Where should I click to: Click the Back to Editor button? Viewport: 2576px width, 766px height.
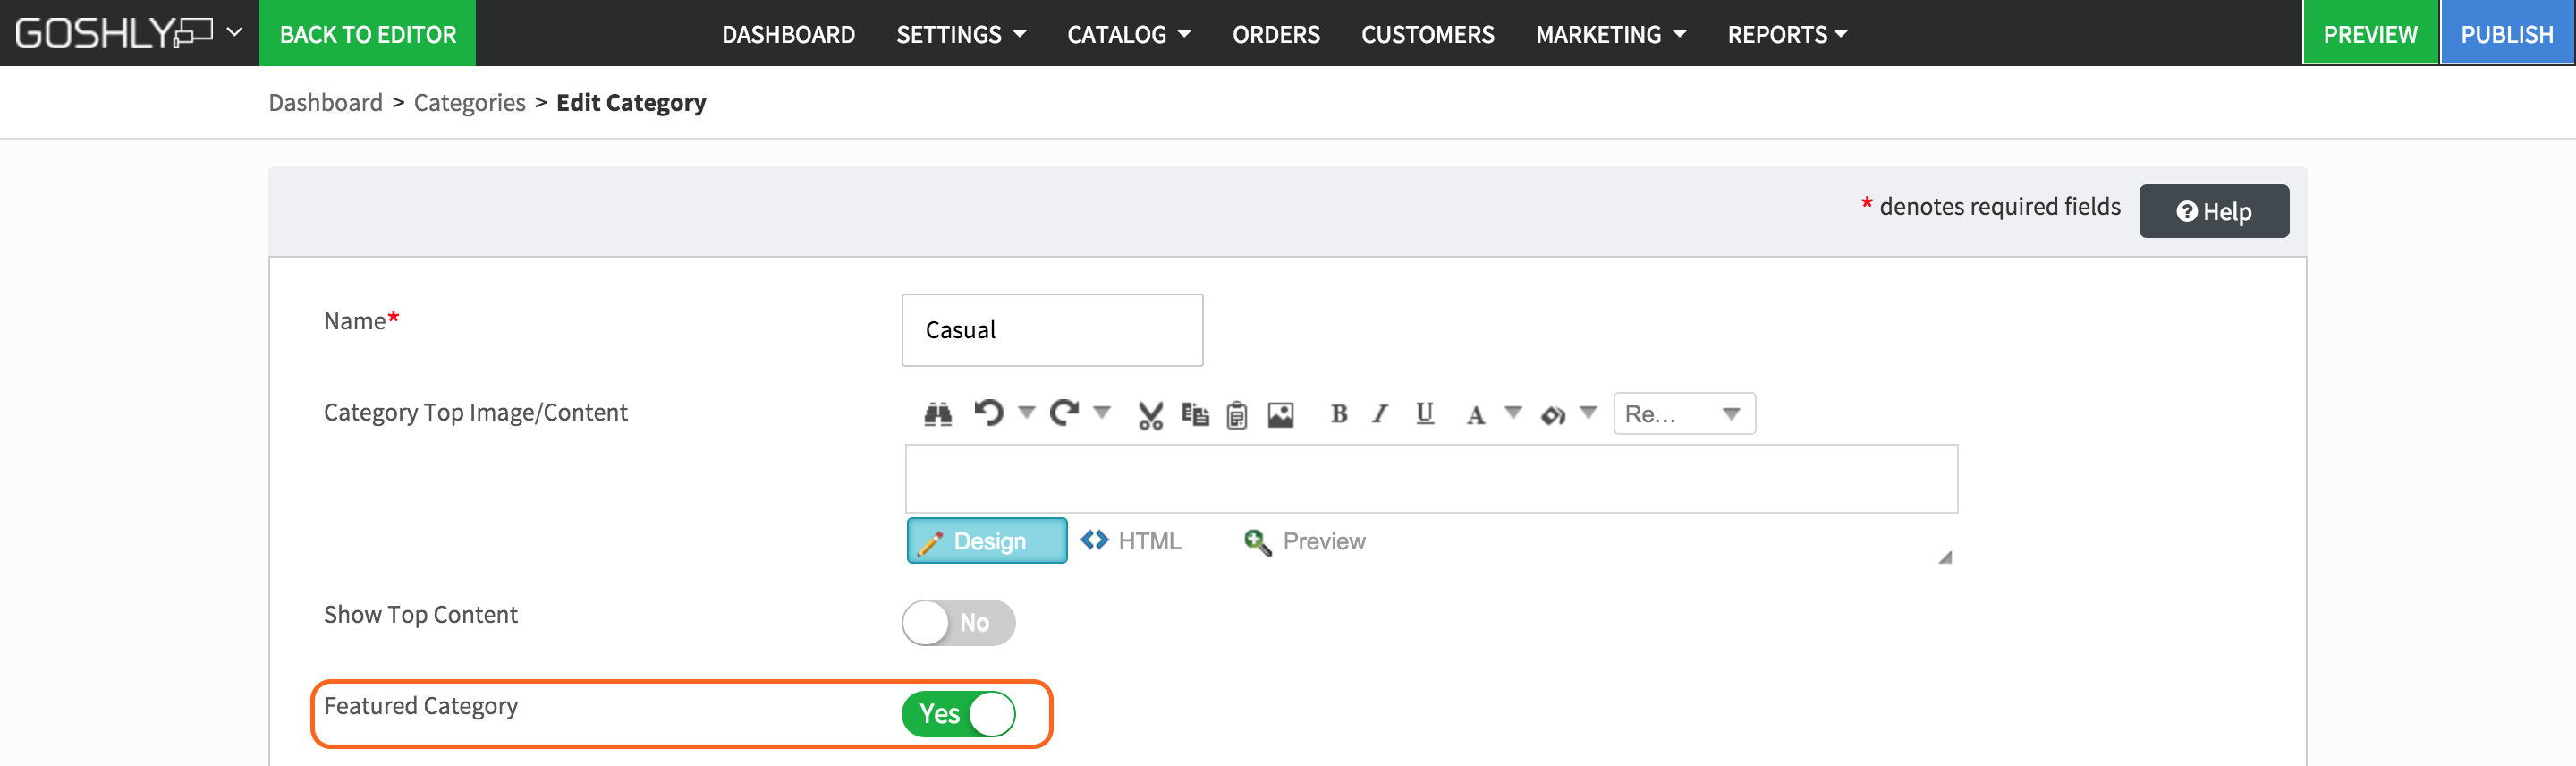[367, 35]
